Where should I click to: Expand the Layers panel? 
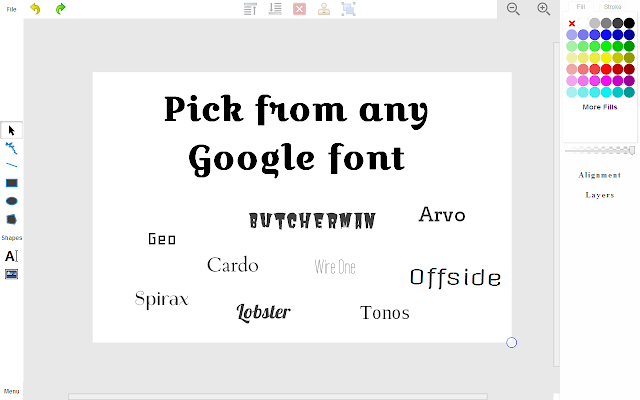pos(600,195)
